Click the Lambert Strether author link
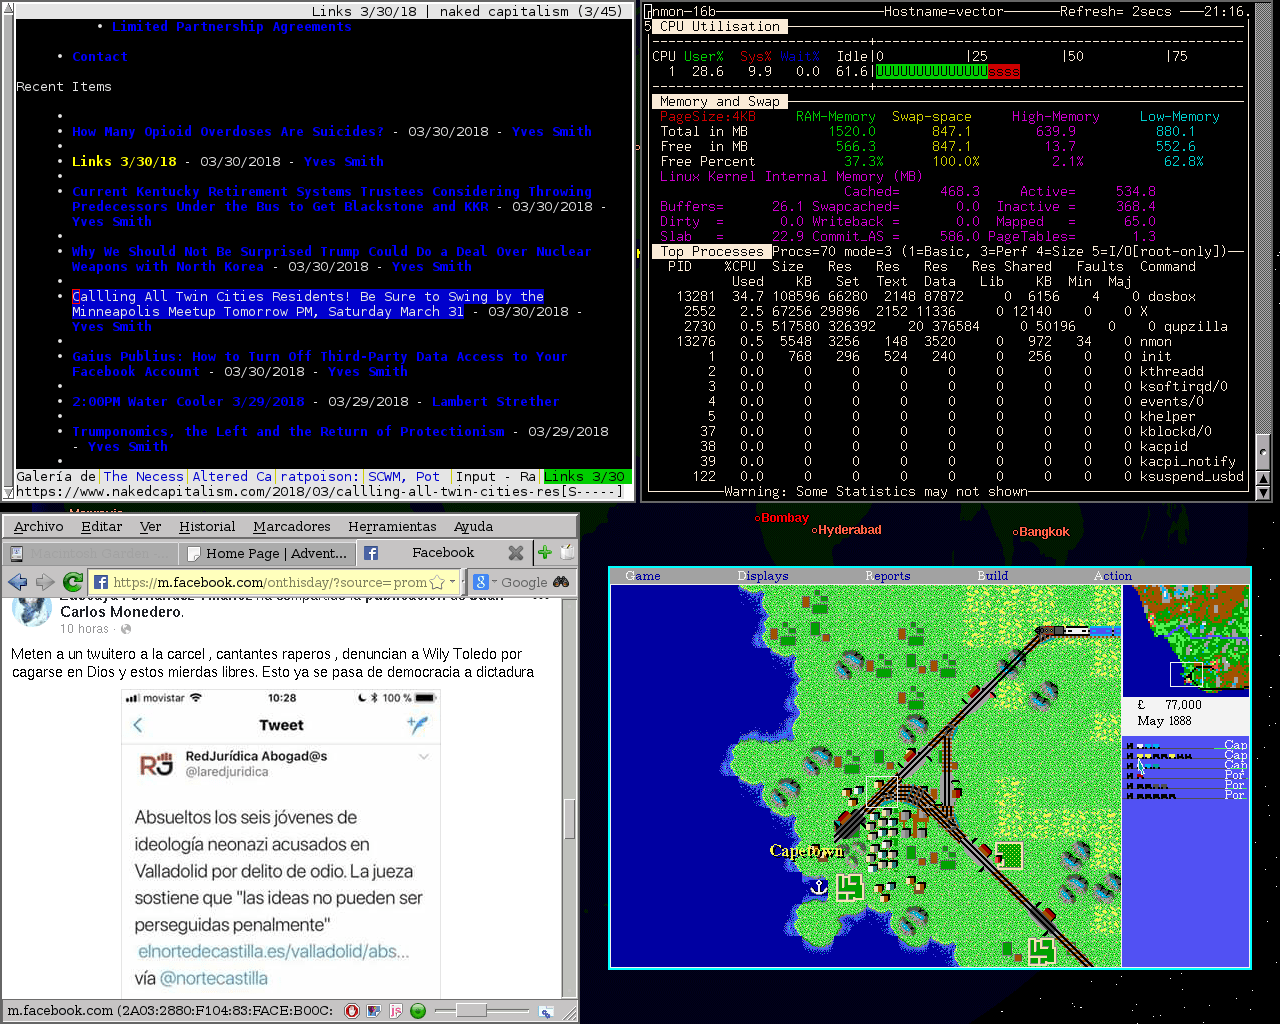 tap(496, 402)
